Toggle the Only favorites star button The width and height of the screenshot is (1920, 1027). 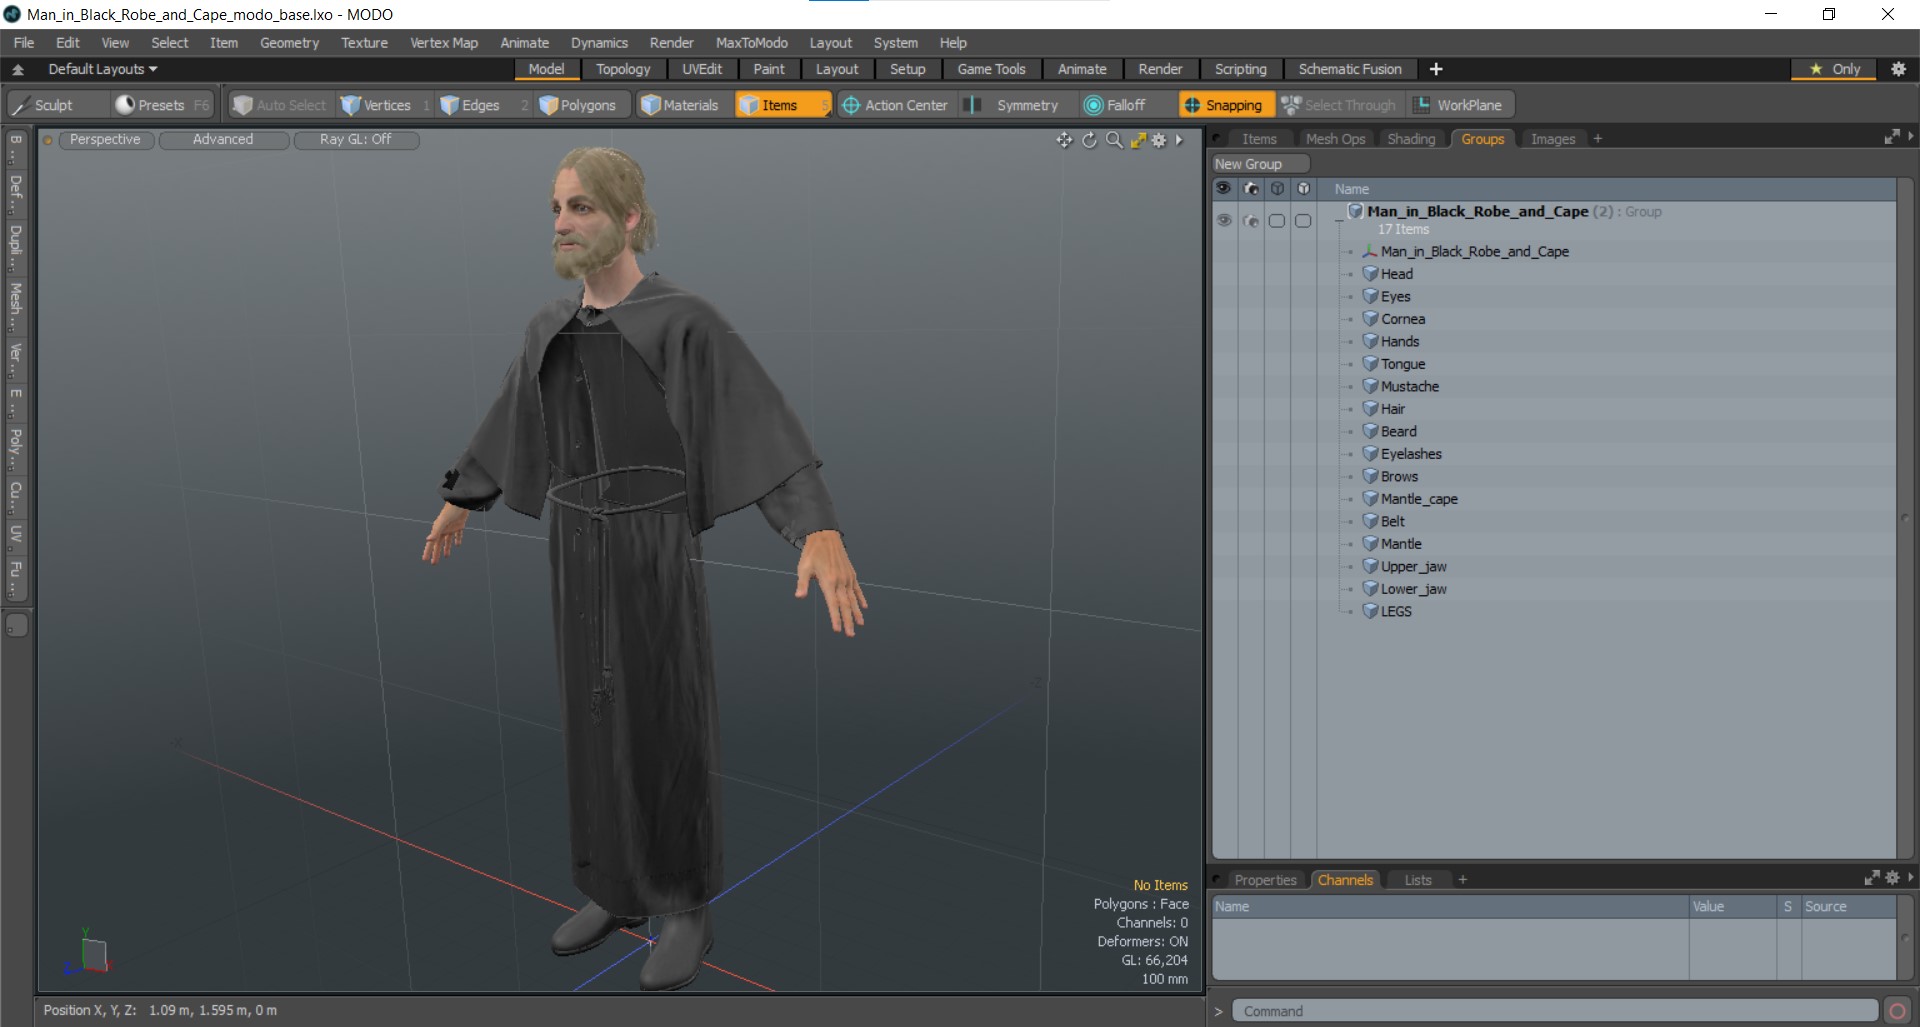[1835, 69]
